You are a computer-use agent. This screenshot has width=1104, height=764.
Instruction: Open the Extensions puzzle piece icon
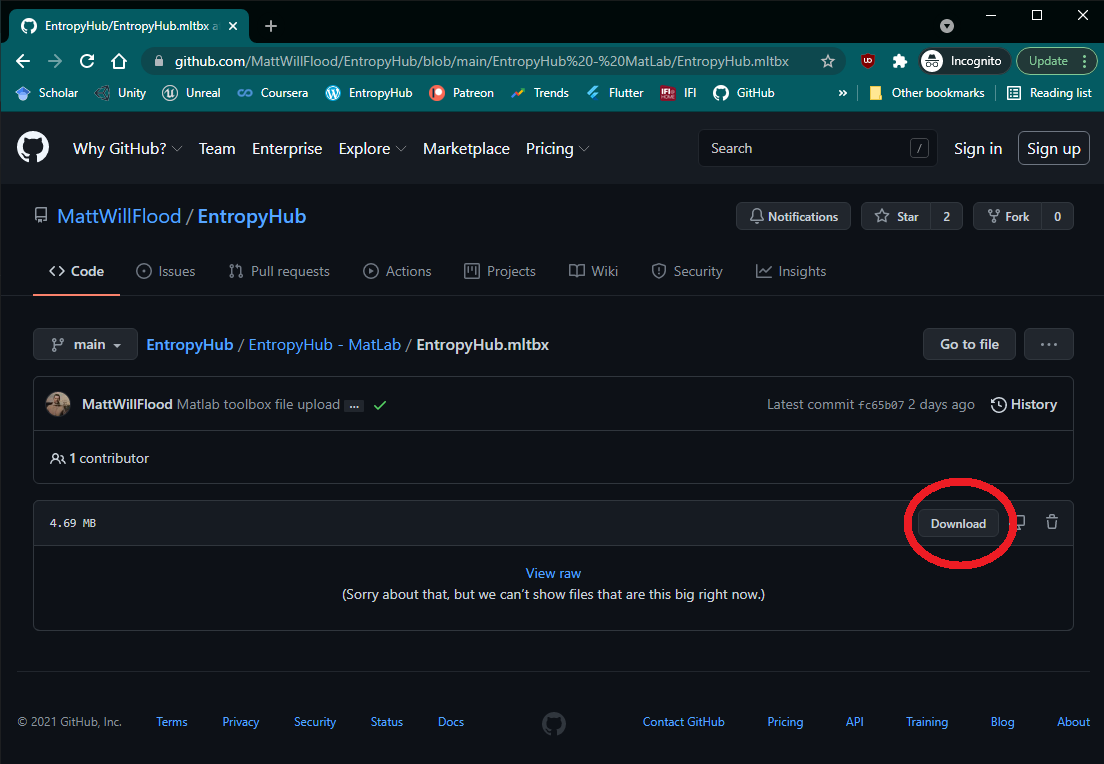(x=899, y=61)
